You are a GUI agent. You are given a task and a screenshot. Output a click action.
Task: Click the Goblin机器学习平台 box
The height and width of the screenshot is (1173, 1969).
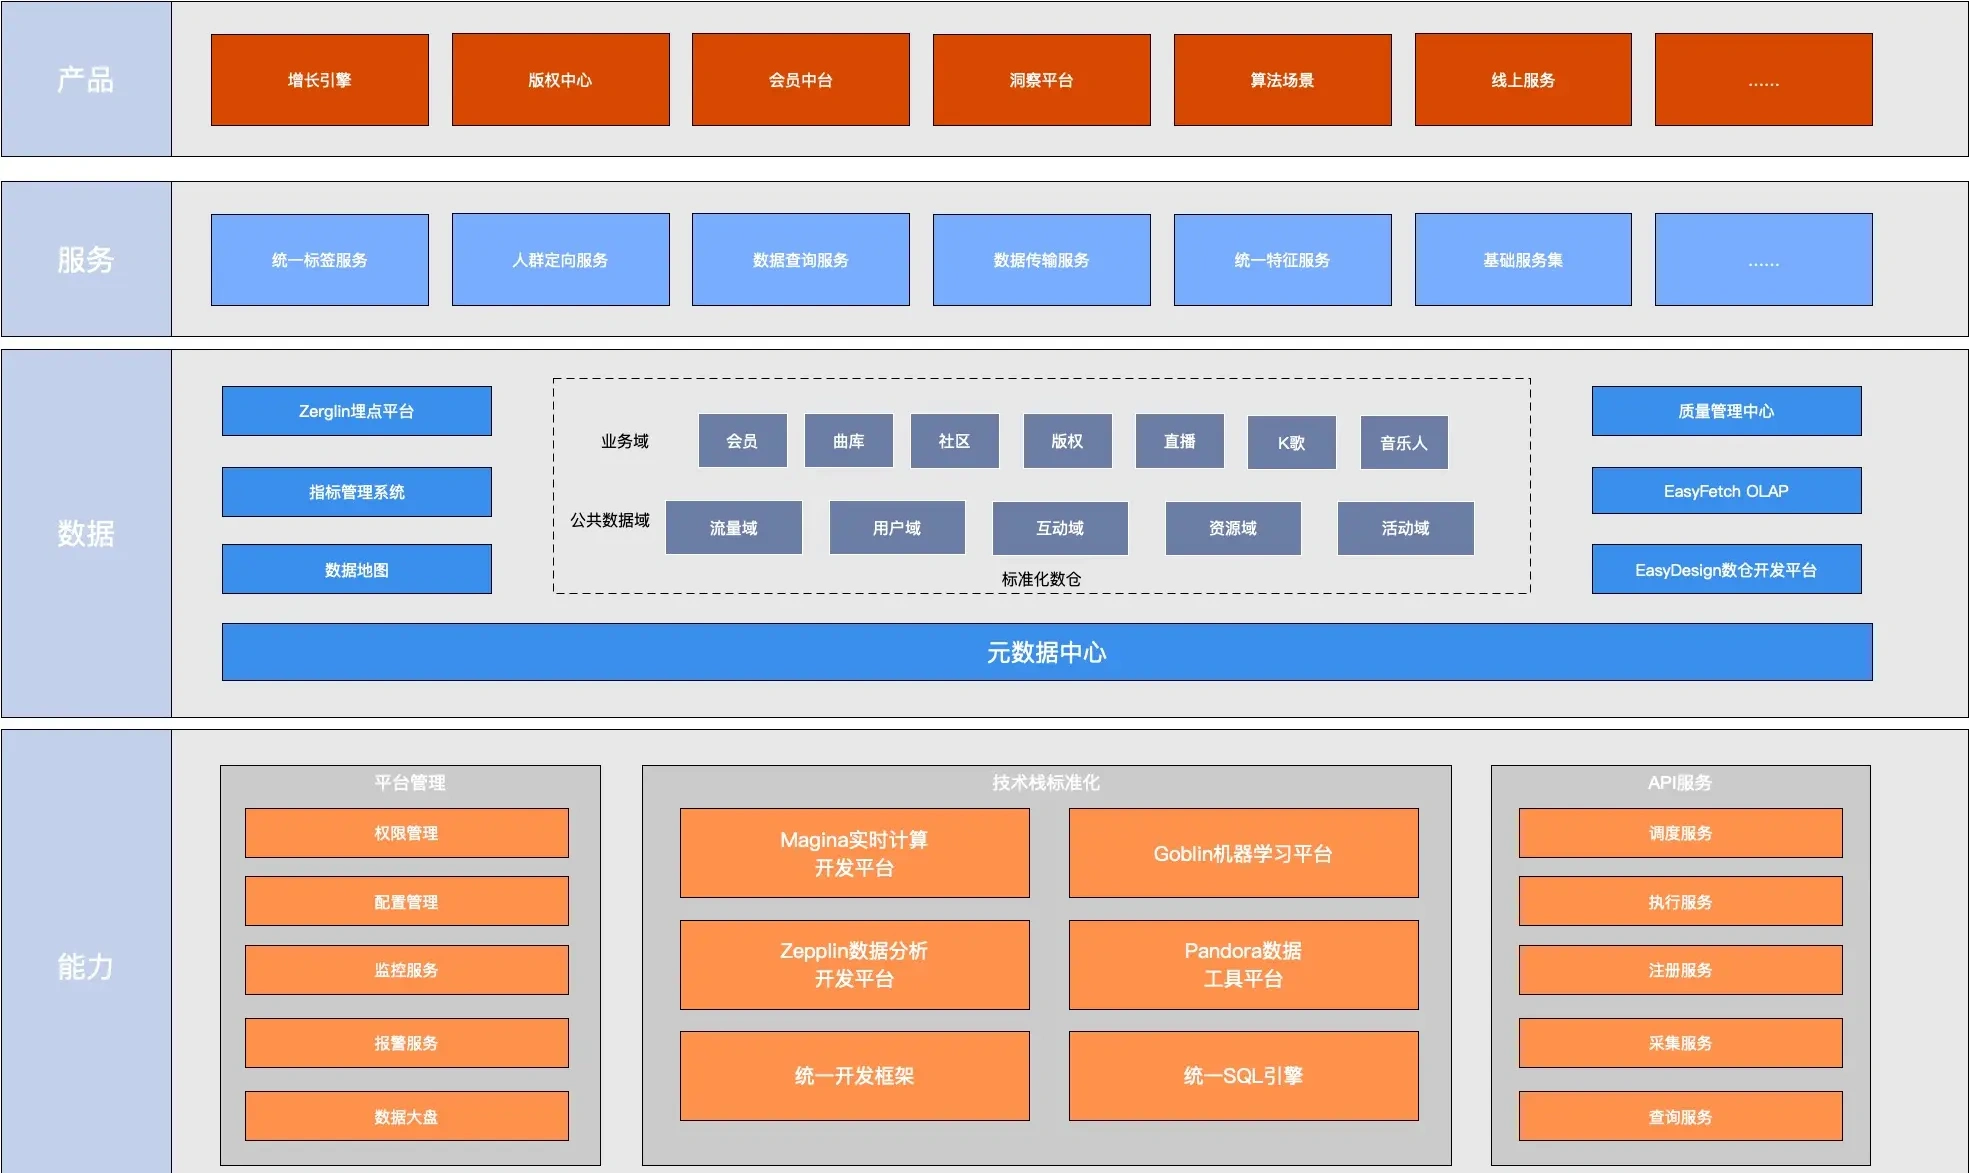click(1243, 853)
